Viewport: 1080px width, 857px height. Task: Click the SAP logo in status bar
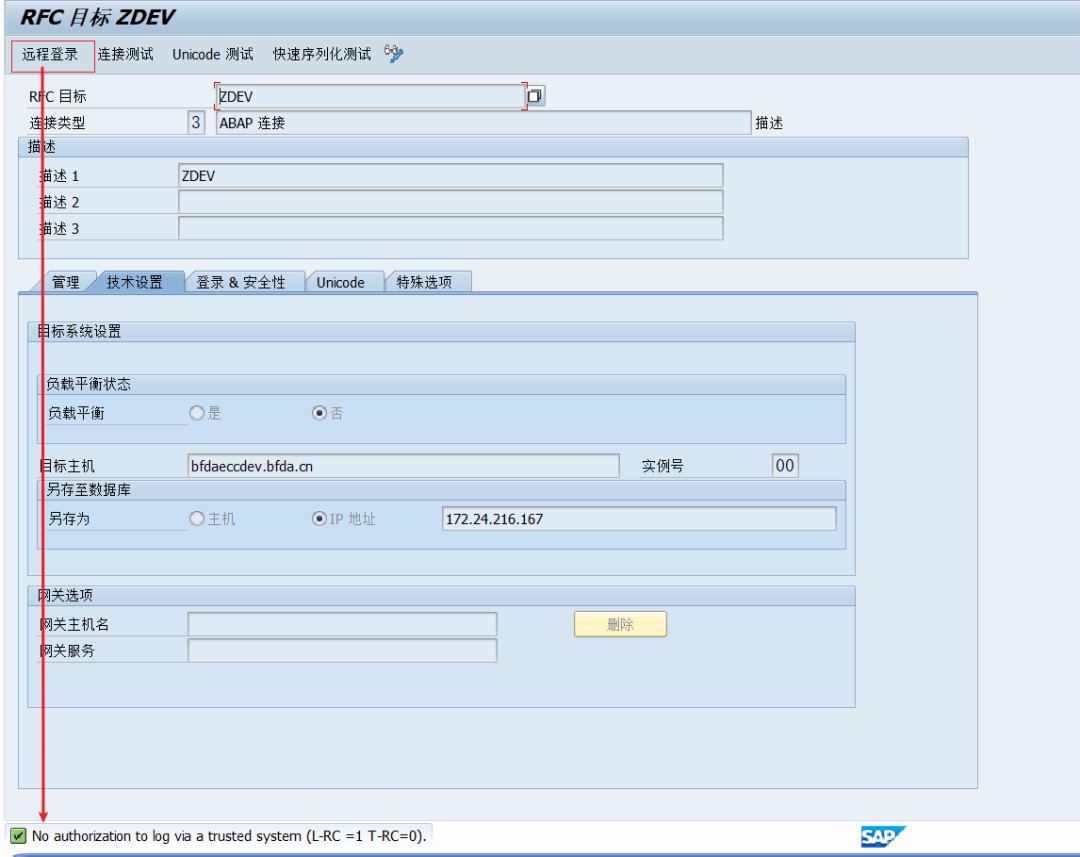click(x=883, y=836)
